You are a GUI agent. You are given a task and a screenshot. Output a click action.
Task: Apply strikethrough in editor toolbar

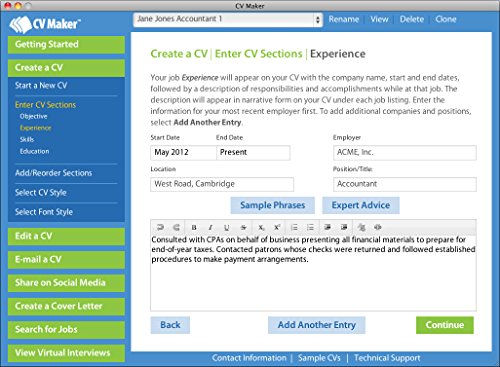[x=244, y=228]
